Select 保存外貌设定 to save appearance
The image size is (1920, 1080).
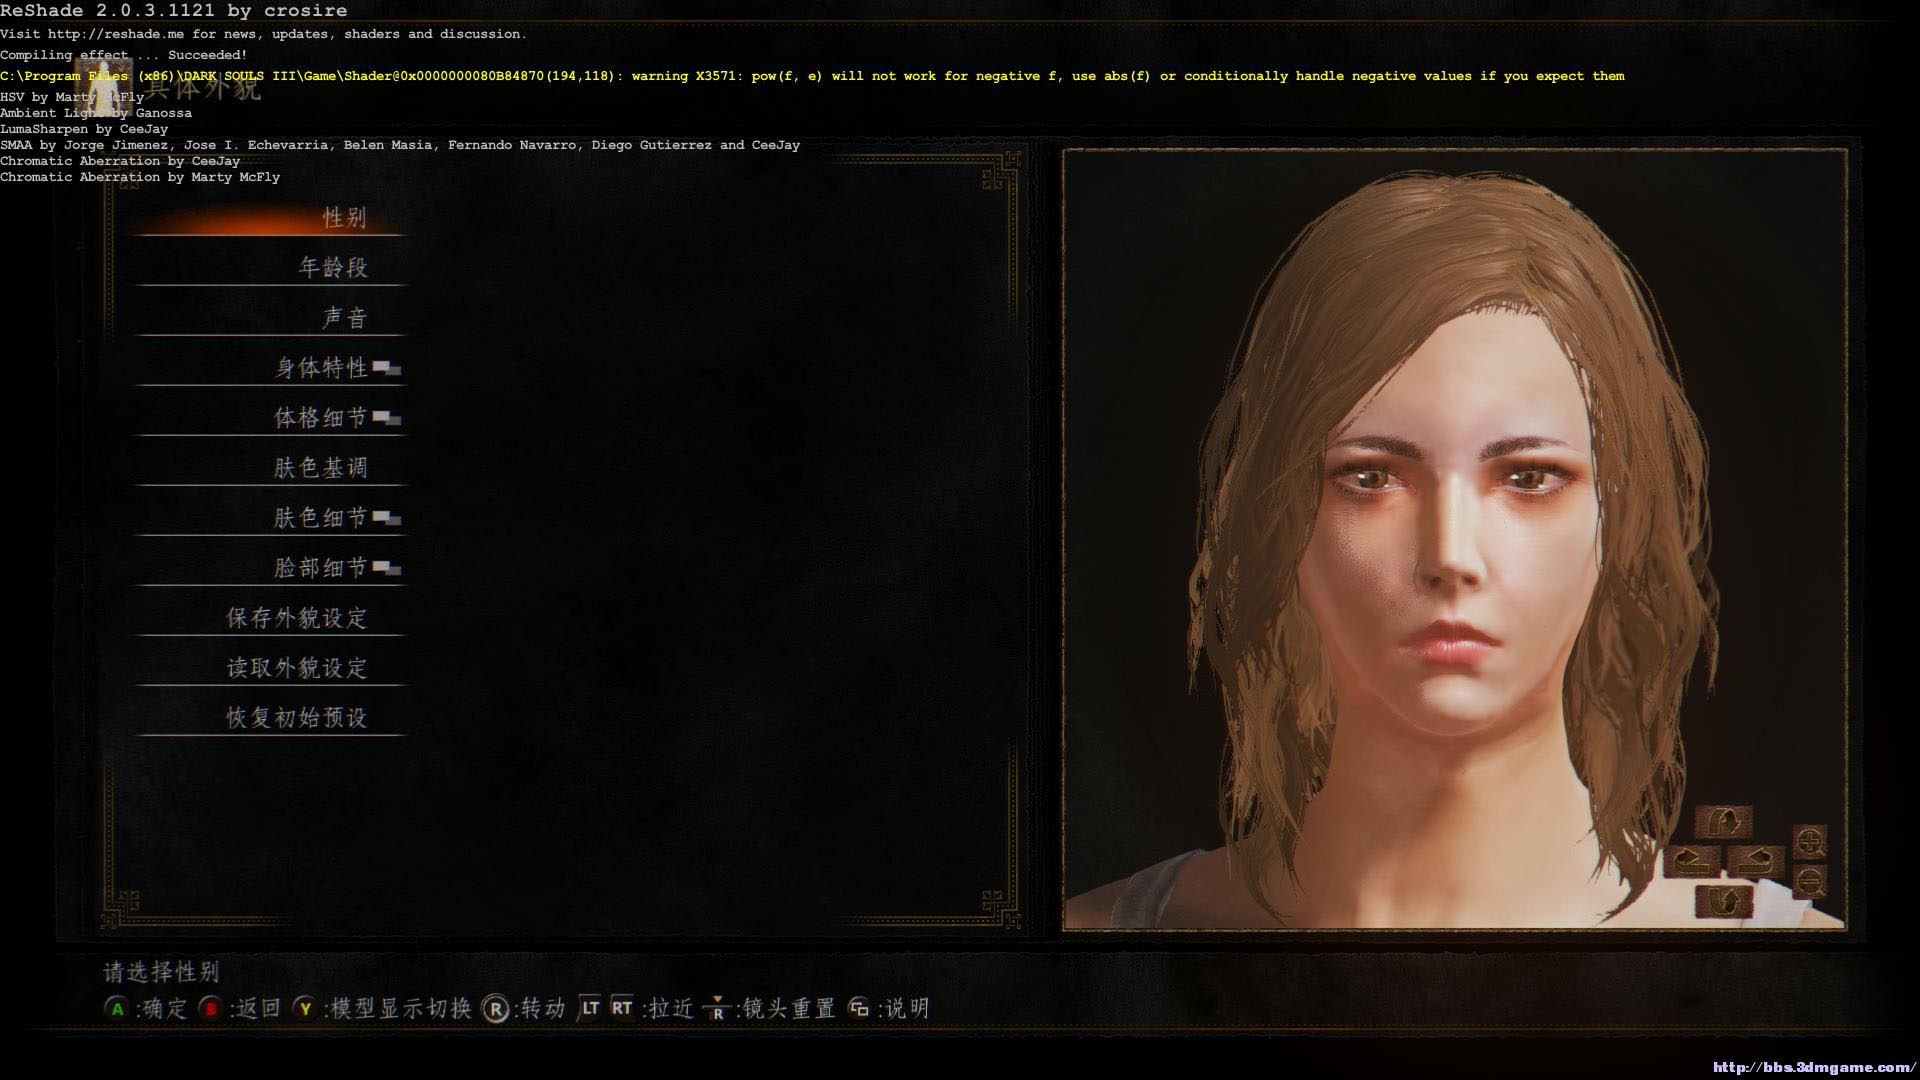pyautogui.click(x=270, y=618)
